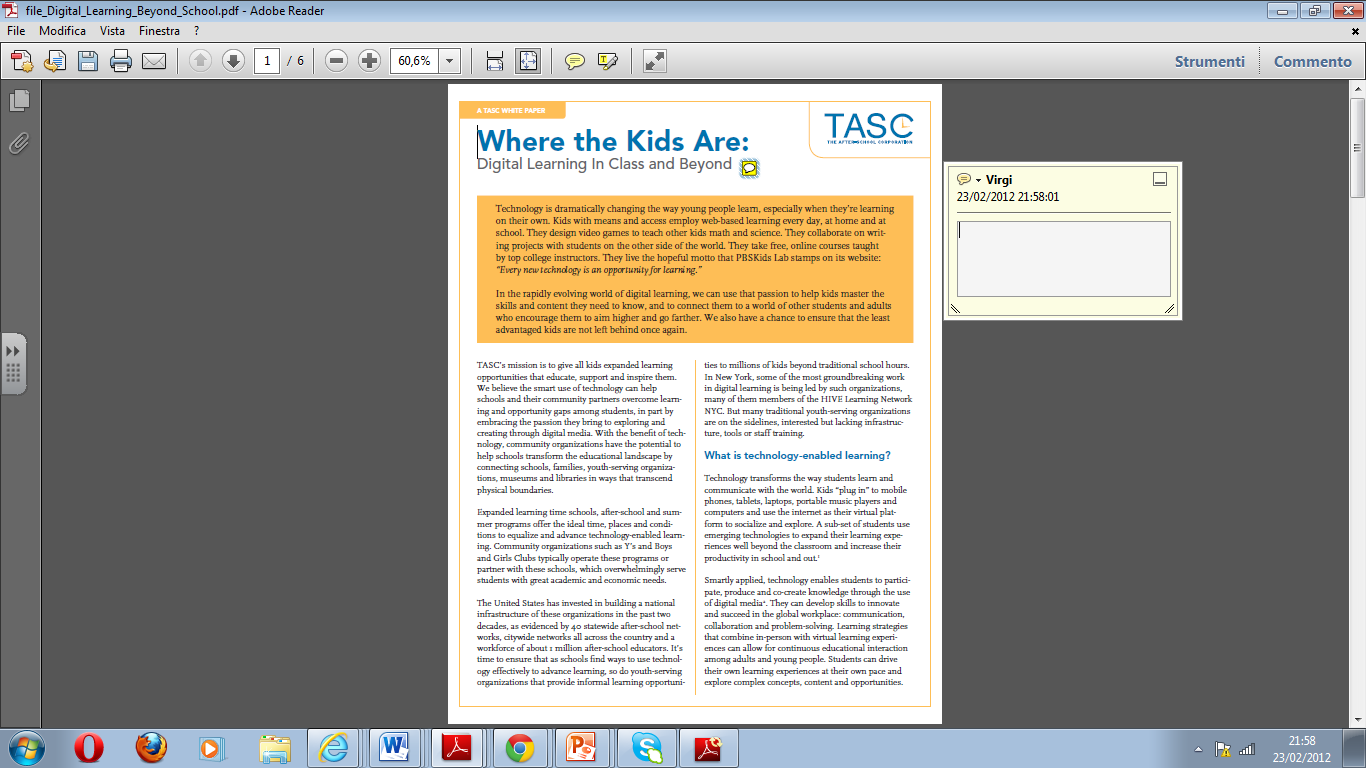Go to previous page arrow
The width and height of the screenshot is (1366, 768).
[x=200, y=61]
